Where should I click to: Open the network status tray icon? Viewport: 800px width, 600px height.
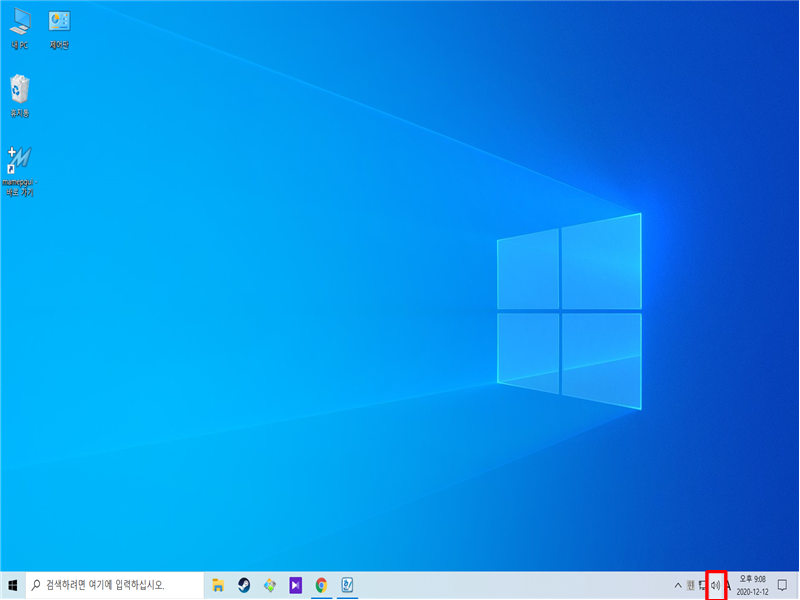703,585
